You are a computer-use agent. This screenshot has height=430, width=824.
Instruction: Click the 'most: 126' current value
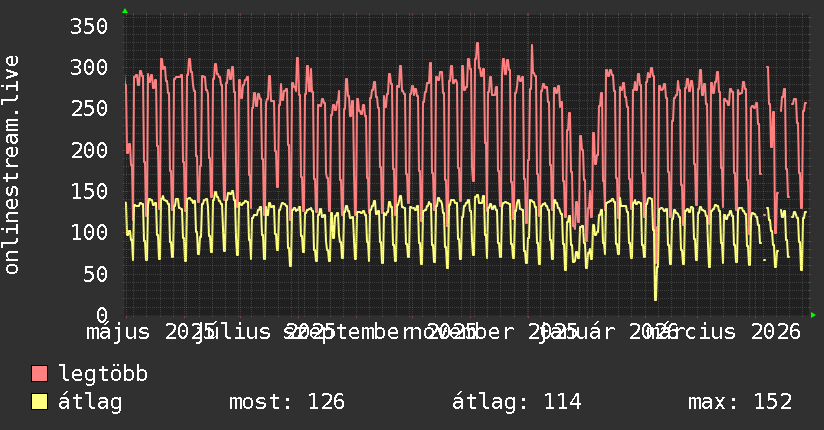(287, 402)
